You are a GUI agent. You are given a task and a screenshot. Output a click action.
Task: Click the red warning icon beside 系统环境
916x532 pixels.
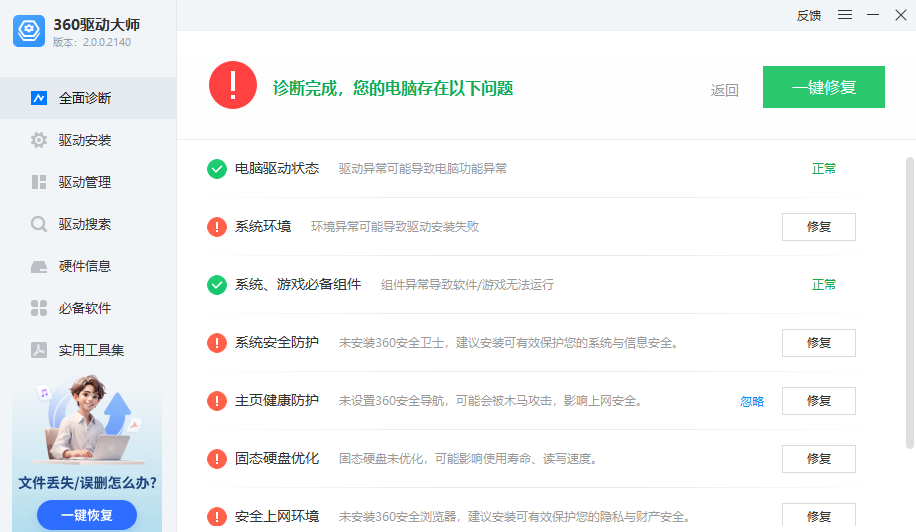217,227
